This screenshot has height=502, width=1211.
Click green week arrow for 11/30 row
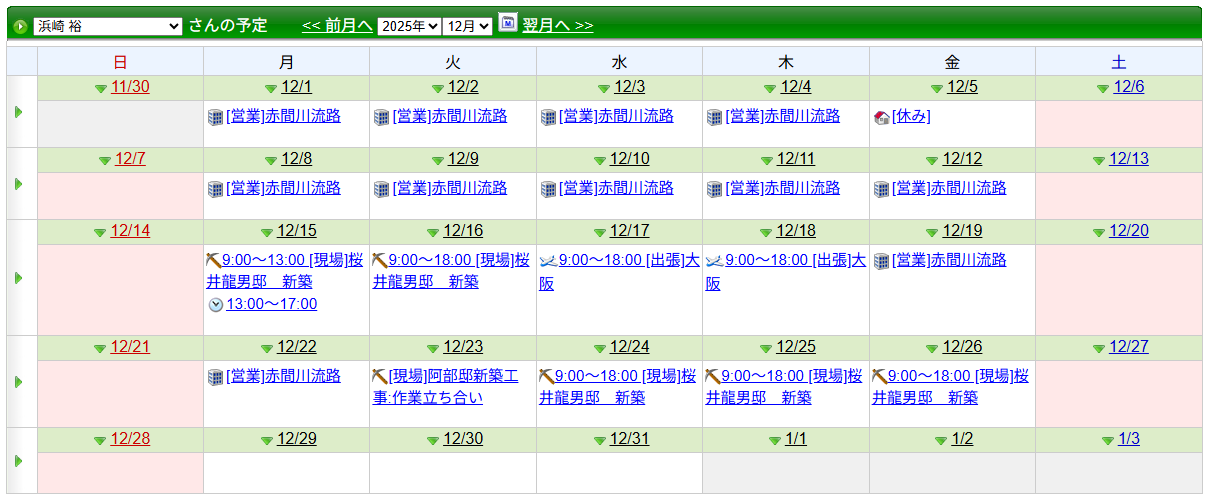pyautogui.click(x=18, y=112)
